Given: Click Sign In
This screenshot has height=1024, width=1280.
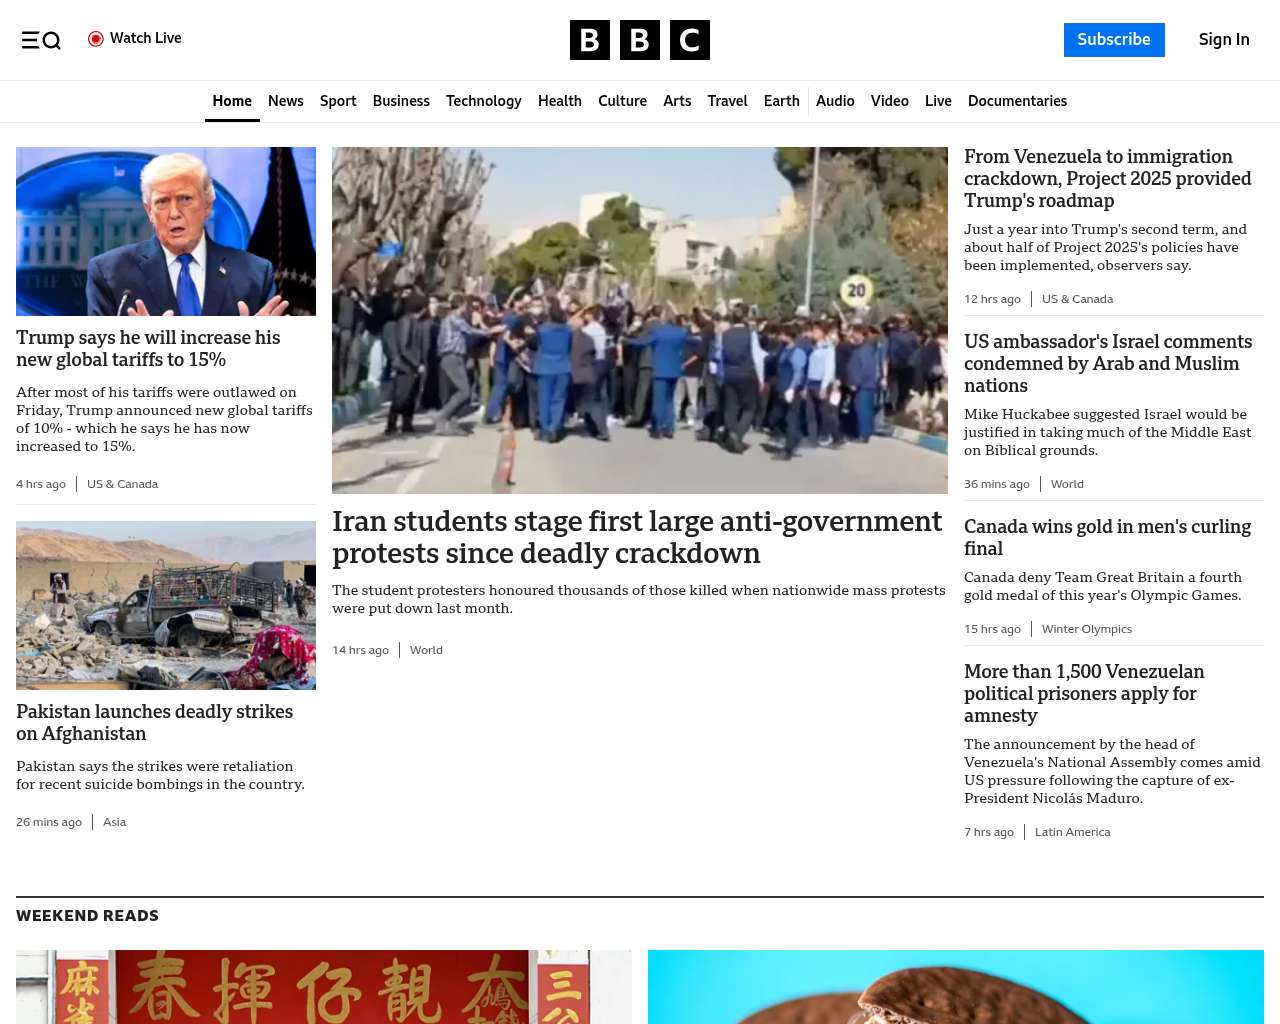Looking at the screenshot, I should 1223,40.
